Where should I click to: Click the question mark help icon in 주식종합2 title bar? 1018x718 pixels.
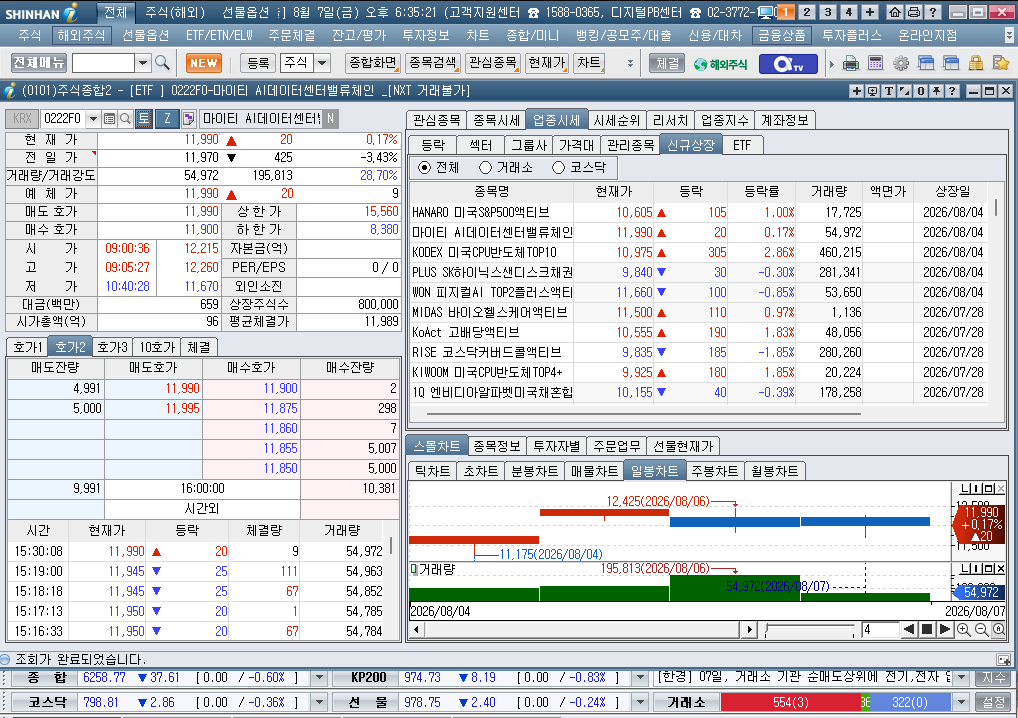(x=952, y=91)
